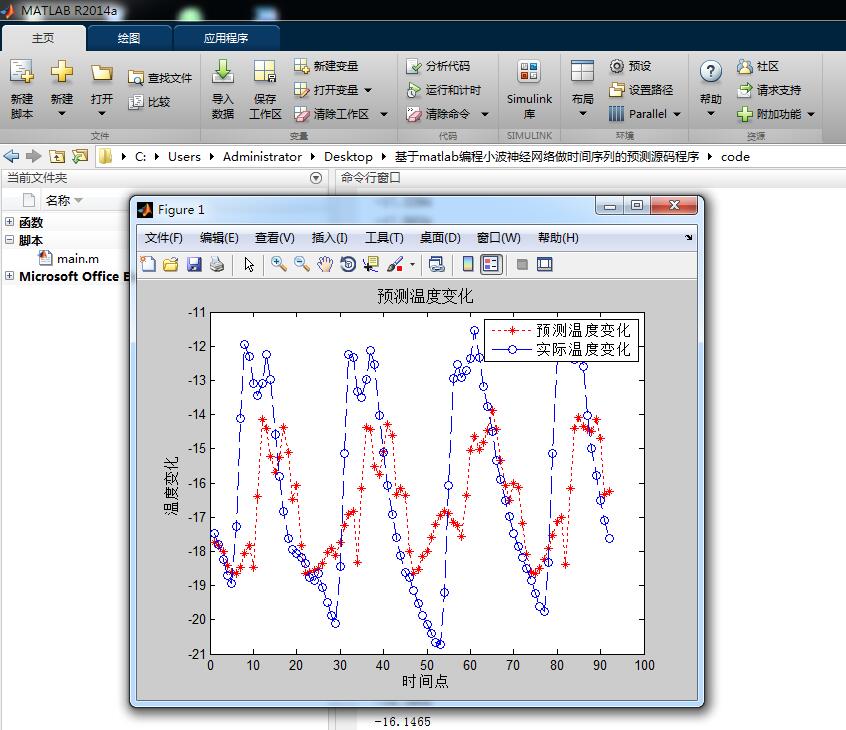Image resolution: width=846 pixels, height=730 pixels.
Task: Open 文件(F) menu in Figure 1
Action: pyautogui.click(x=163, y=237)
